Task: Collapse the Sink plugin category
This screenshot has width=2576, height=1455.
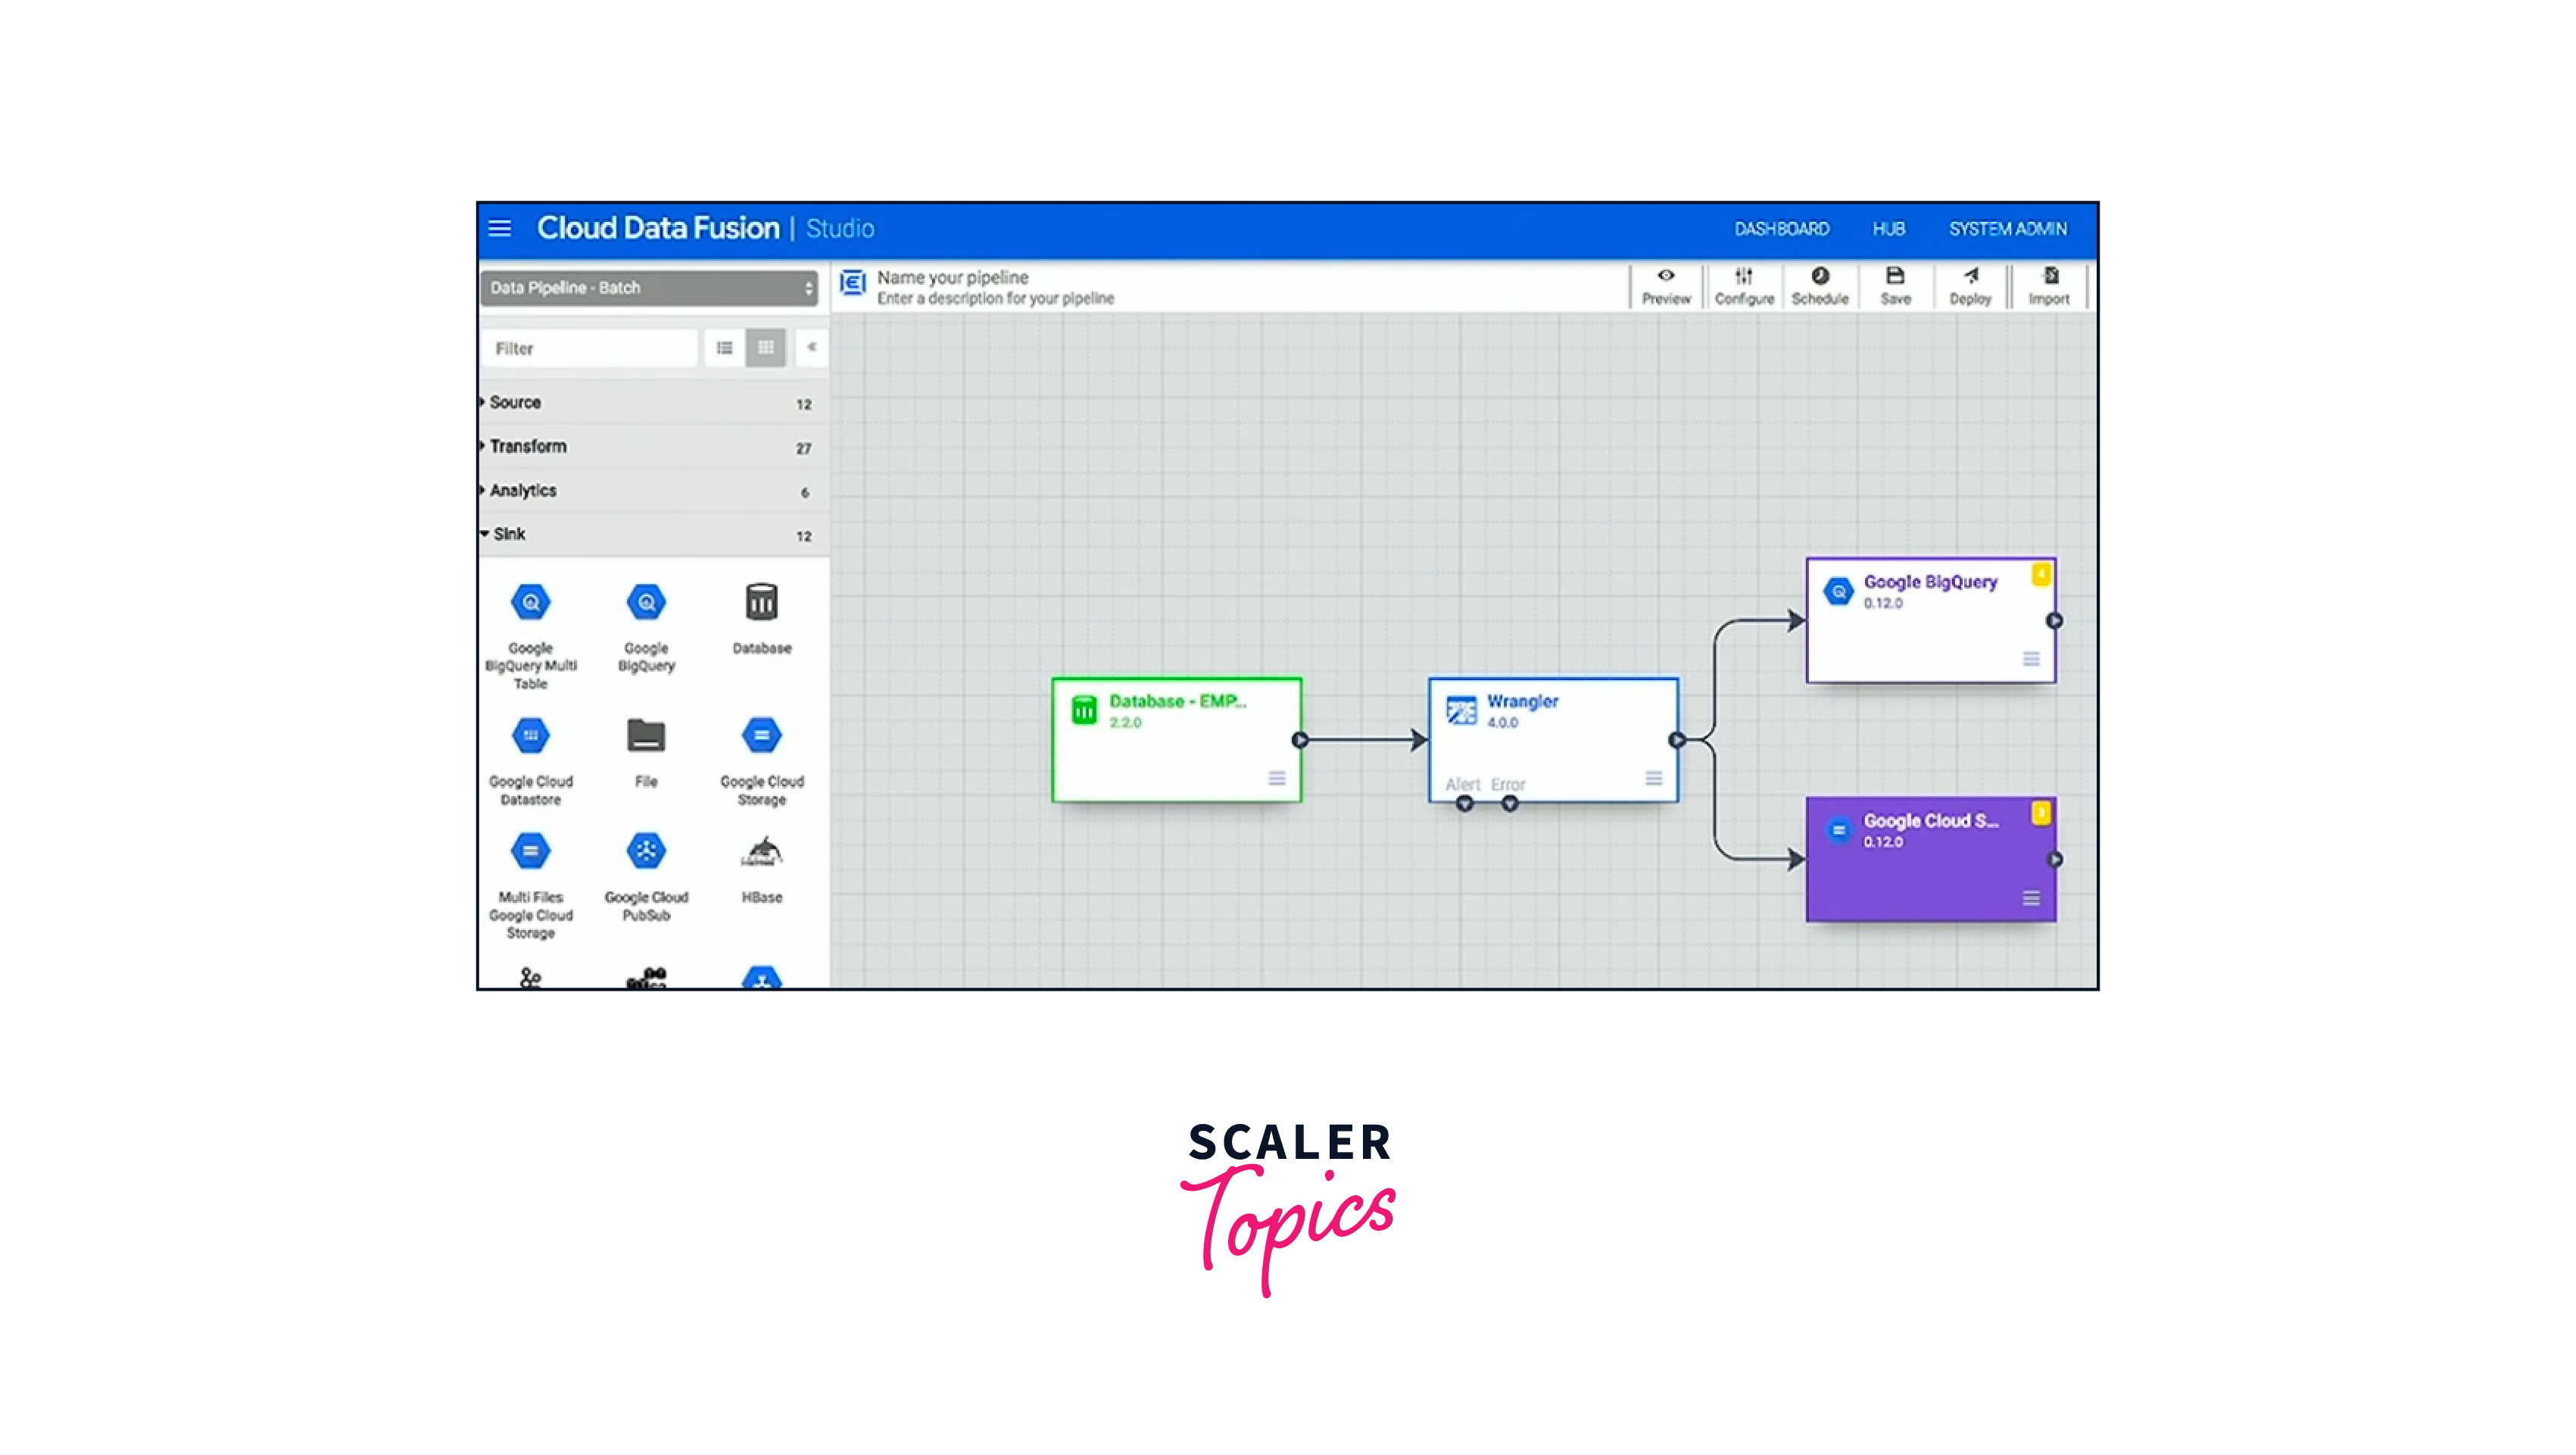Action: (x=509, y=534)
